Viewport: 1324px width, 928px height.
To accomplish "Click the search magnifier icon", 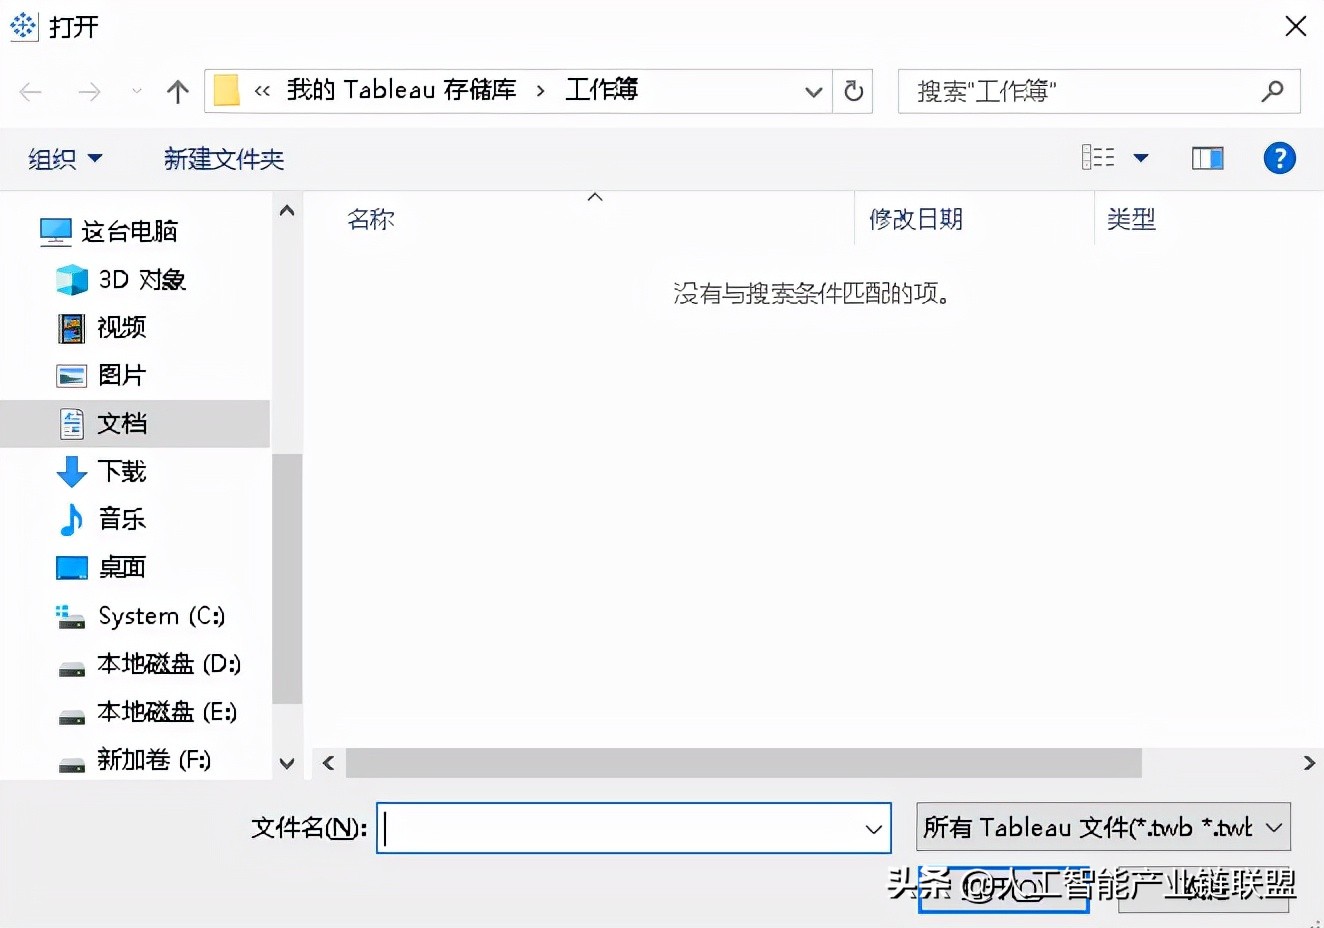I will (1271, 91).
